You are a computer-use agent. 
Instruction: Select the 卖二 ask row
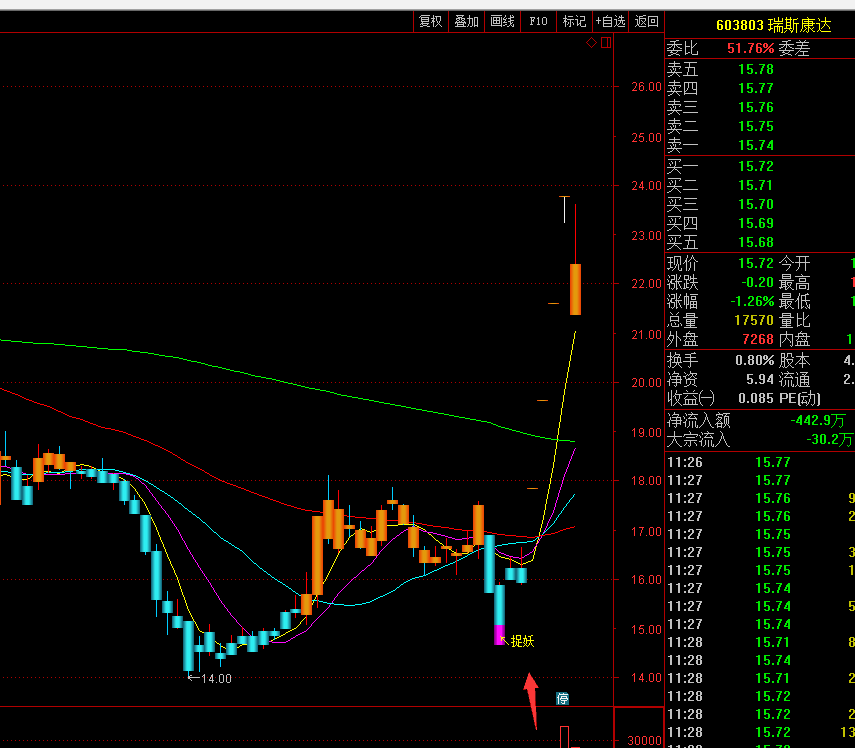coord(760,126)
